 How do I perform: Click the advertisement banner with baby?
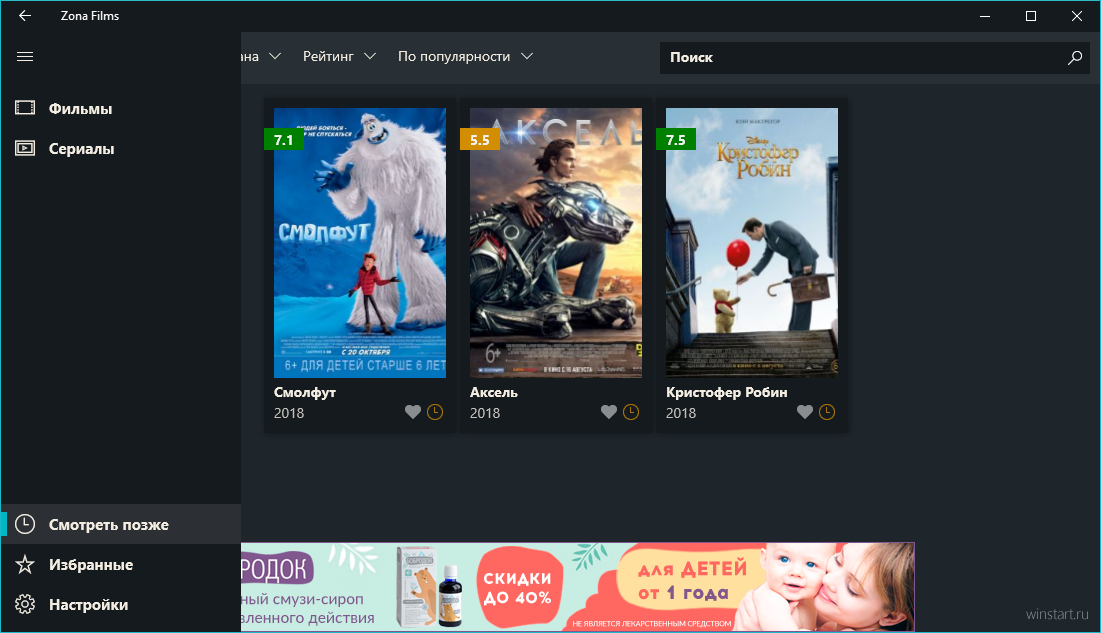click(577, 587)
